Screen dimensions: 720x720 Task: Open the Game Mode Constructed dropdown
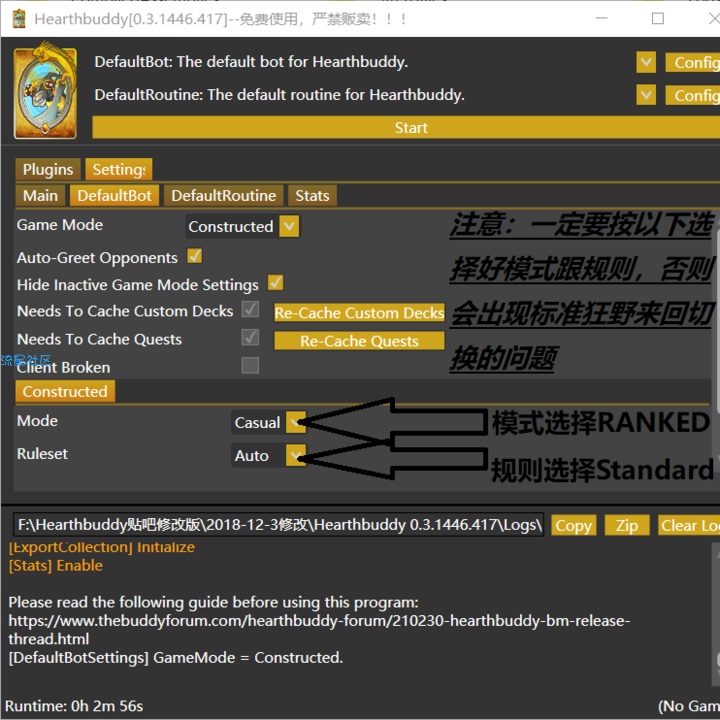pos(242,226)
